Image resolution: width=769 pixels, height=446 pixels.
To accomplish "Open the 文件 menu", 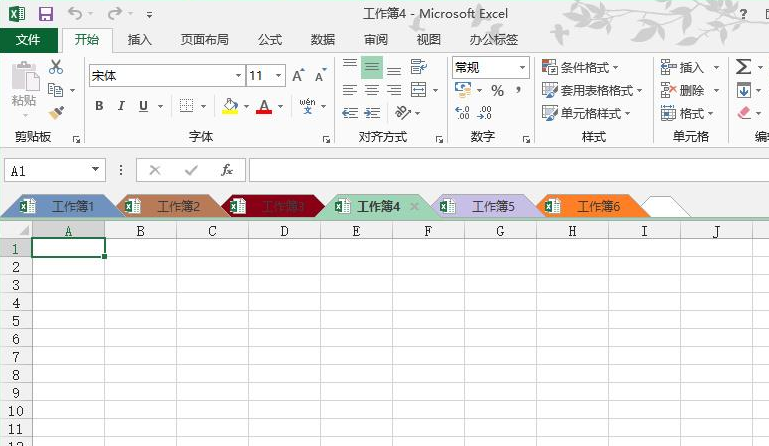I will 28,40.
